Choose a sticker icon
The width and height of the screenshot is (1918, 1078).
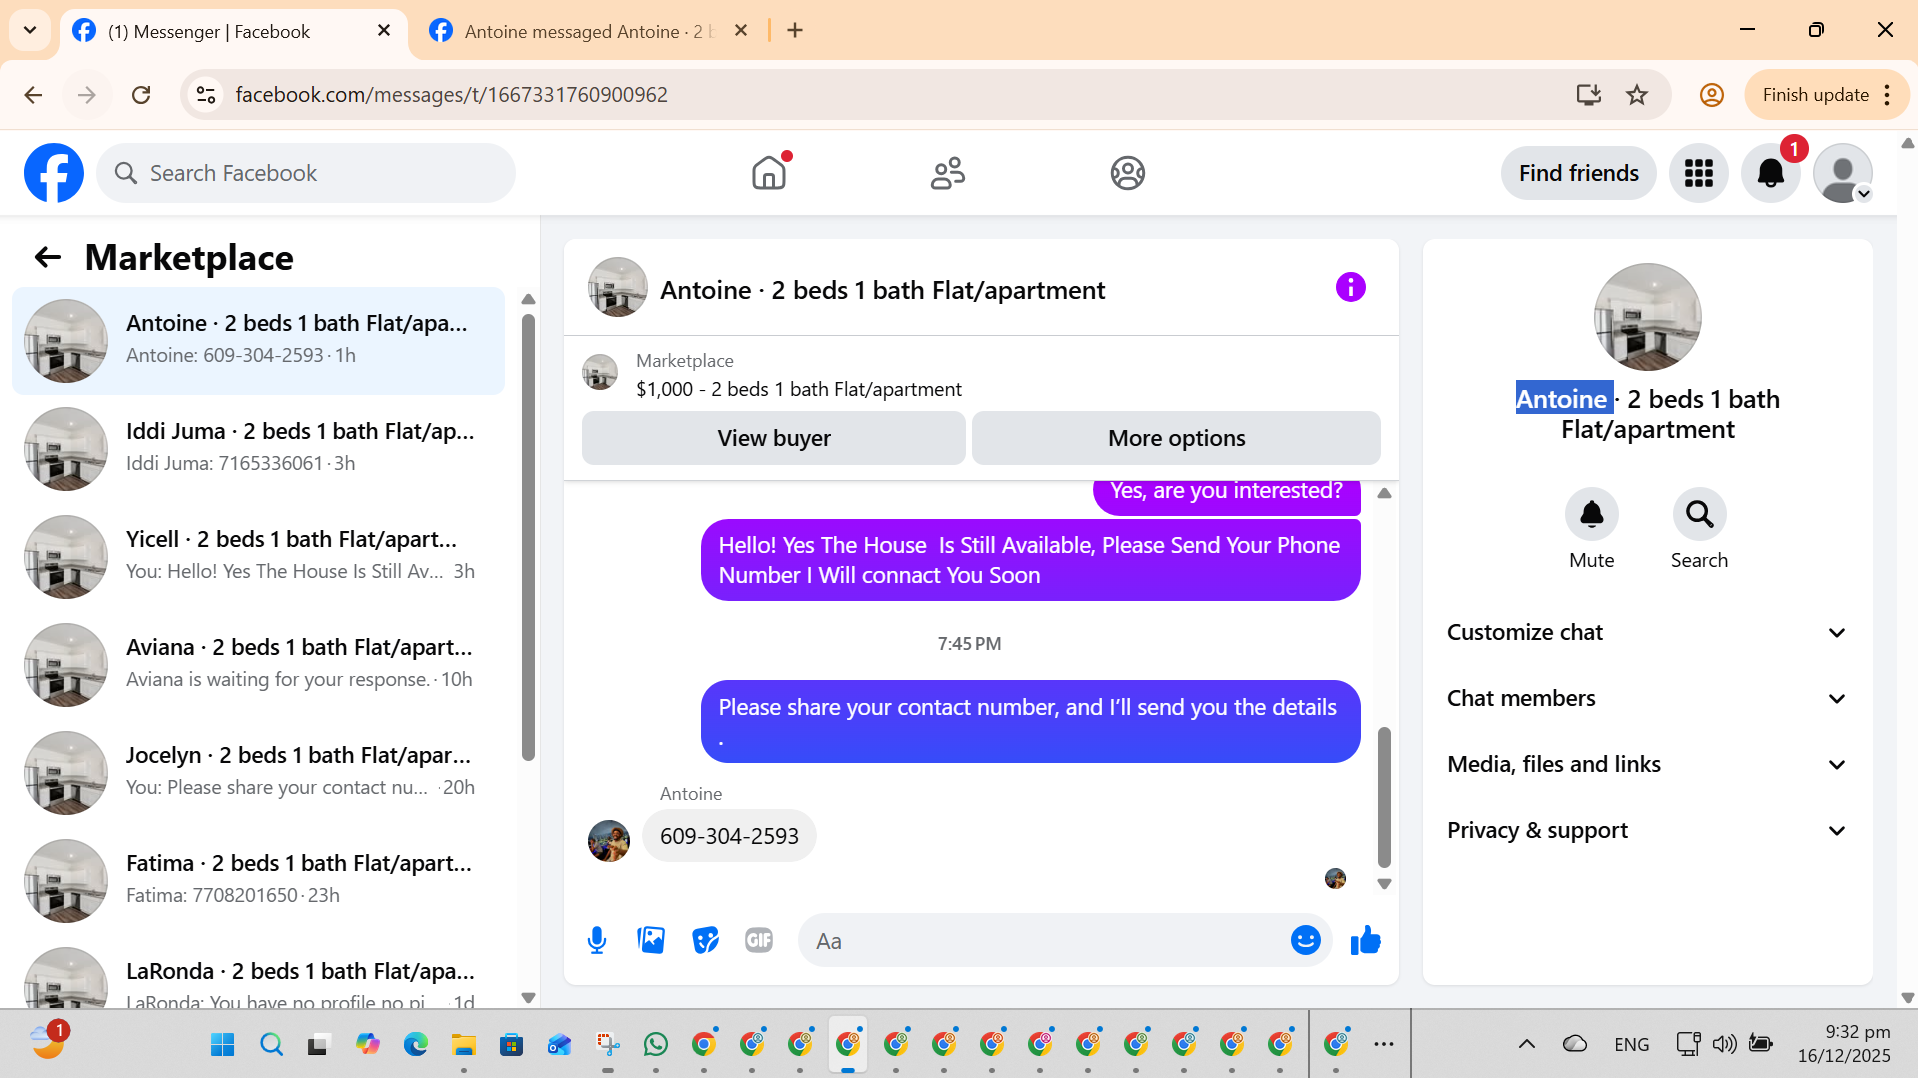(705, 940)
